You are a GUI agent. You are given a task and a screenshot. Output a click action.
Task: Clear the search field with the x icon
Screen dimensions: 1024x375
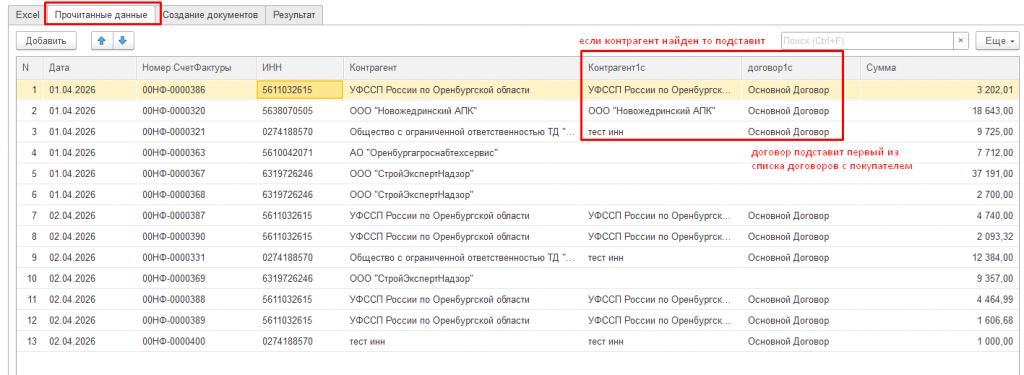click(x=960, y=41)
